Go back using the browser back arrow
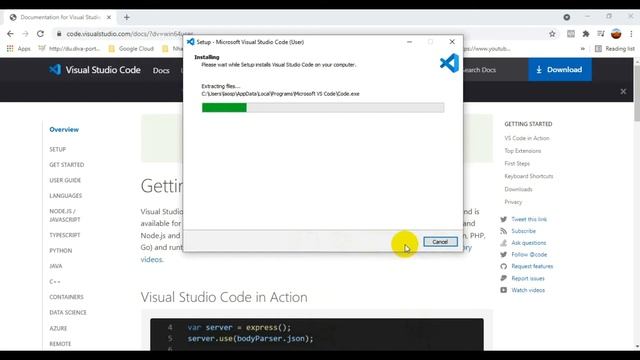The image size is (640, 360). [x=10, y=34]
